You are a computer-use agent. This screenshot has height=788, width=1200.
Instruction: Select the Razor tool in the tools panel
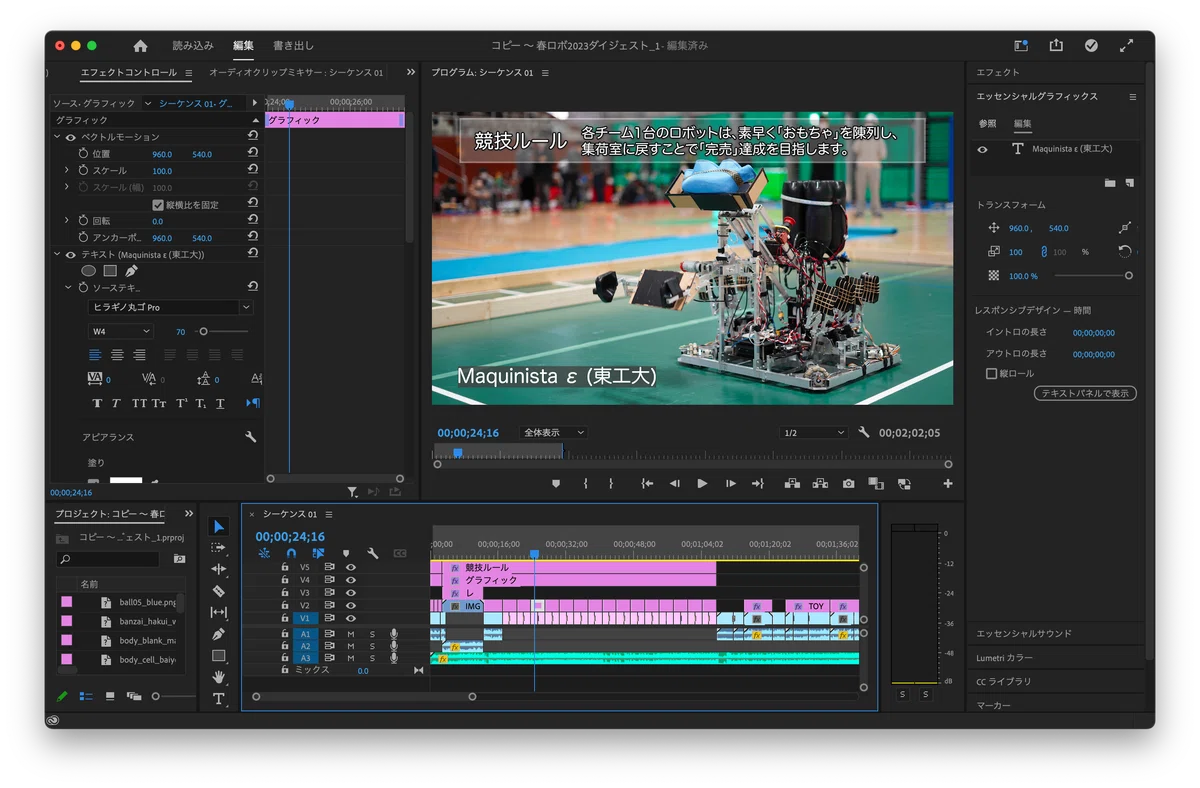219,591
